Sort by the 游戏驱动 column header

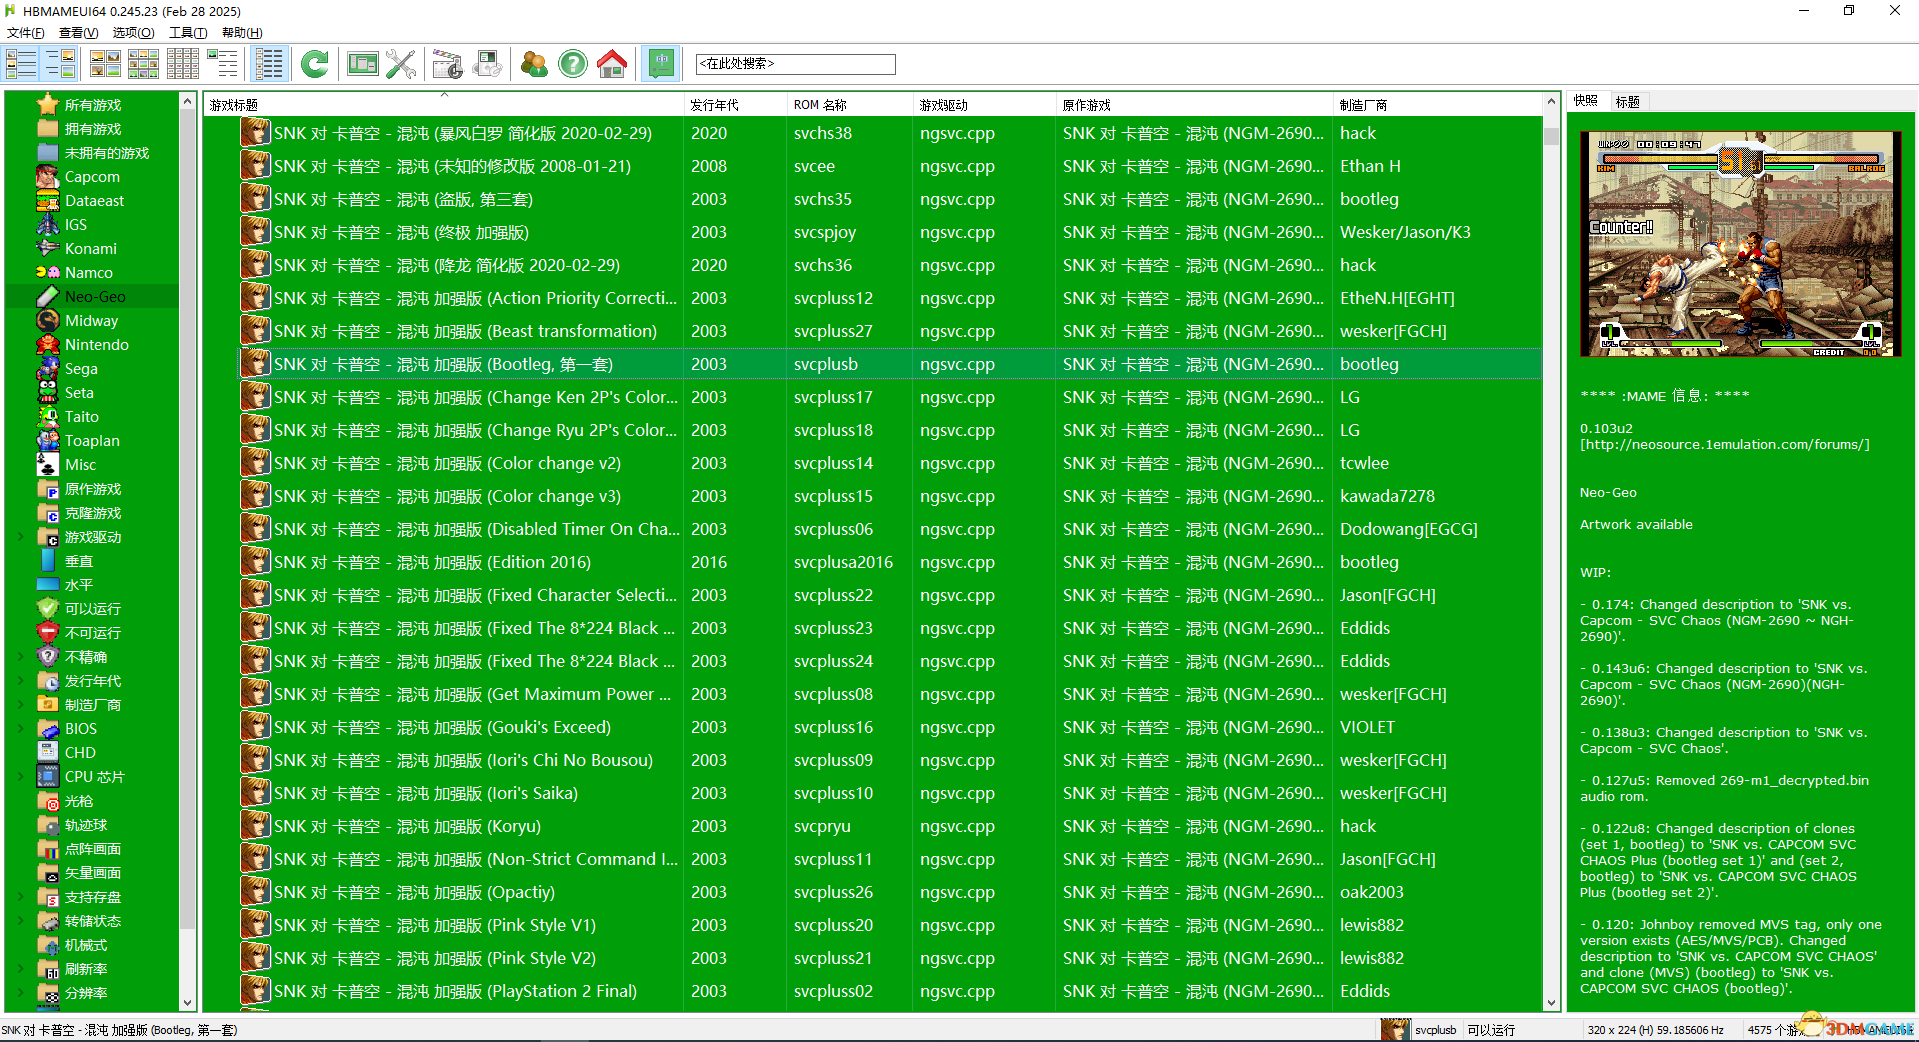tap(984, 104)
